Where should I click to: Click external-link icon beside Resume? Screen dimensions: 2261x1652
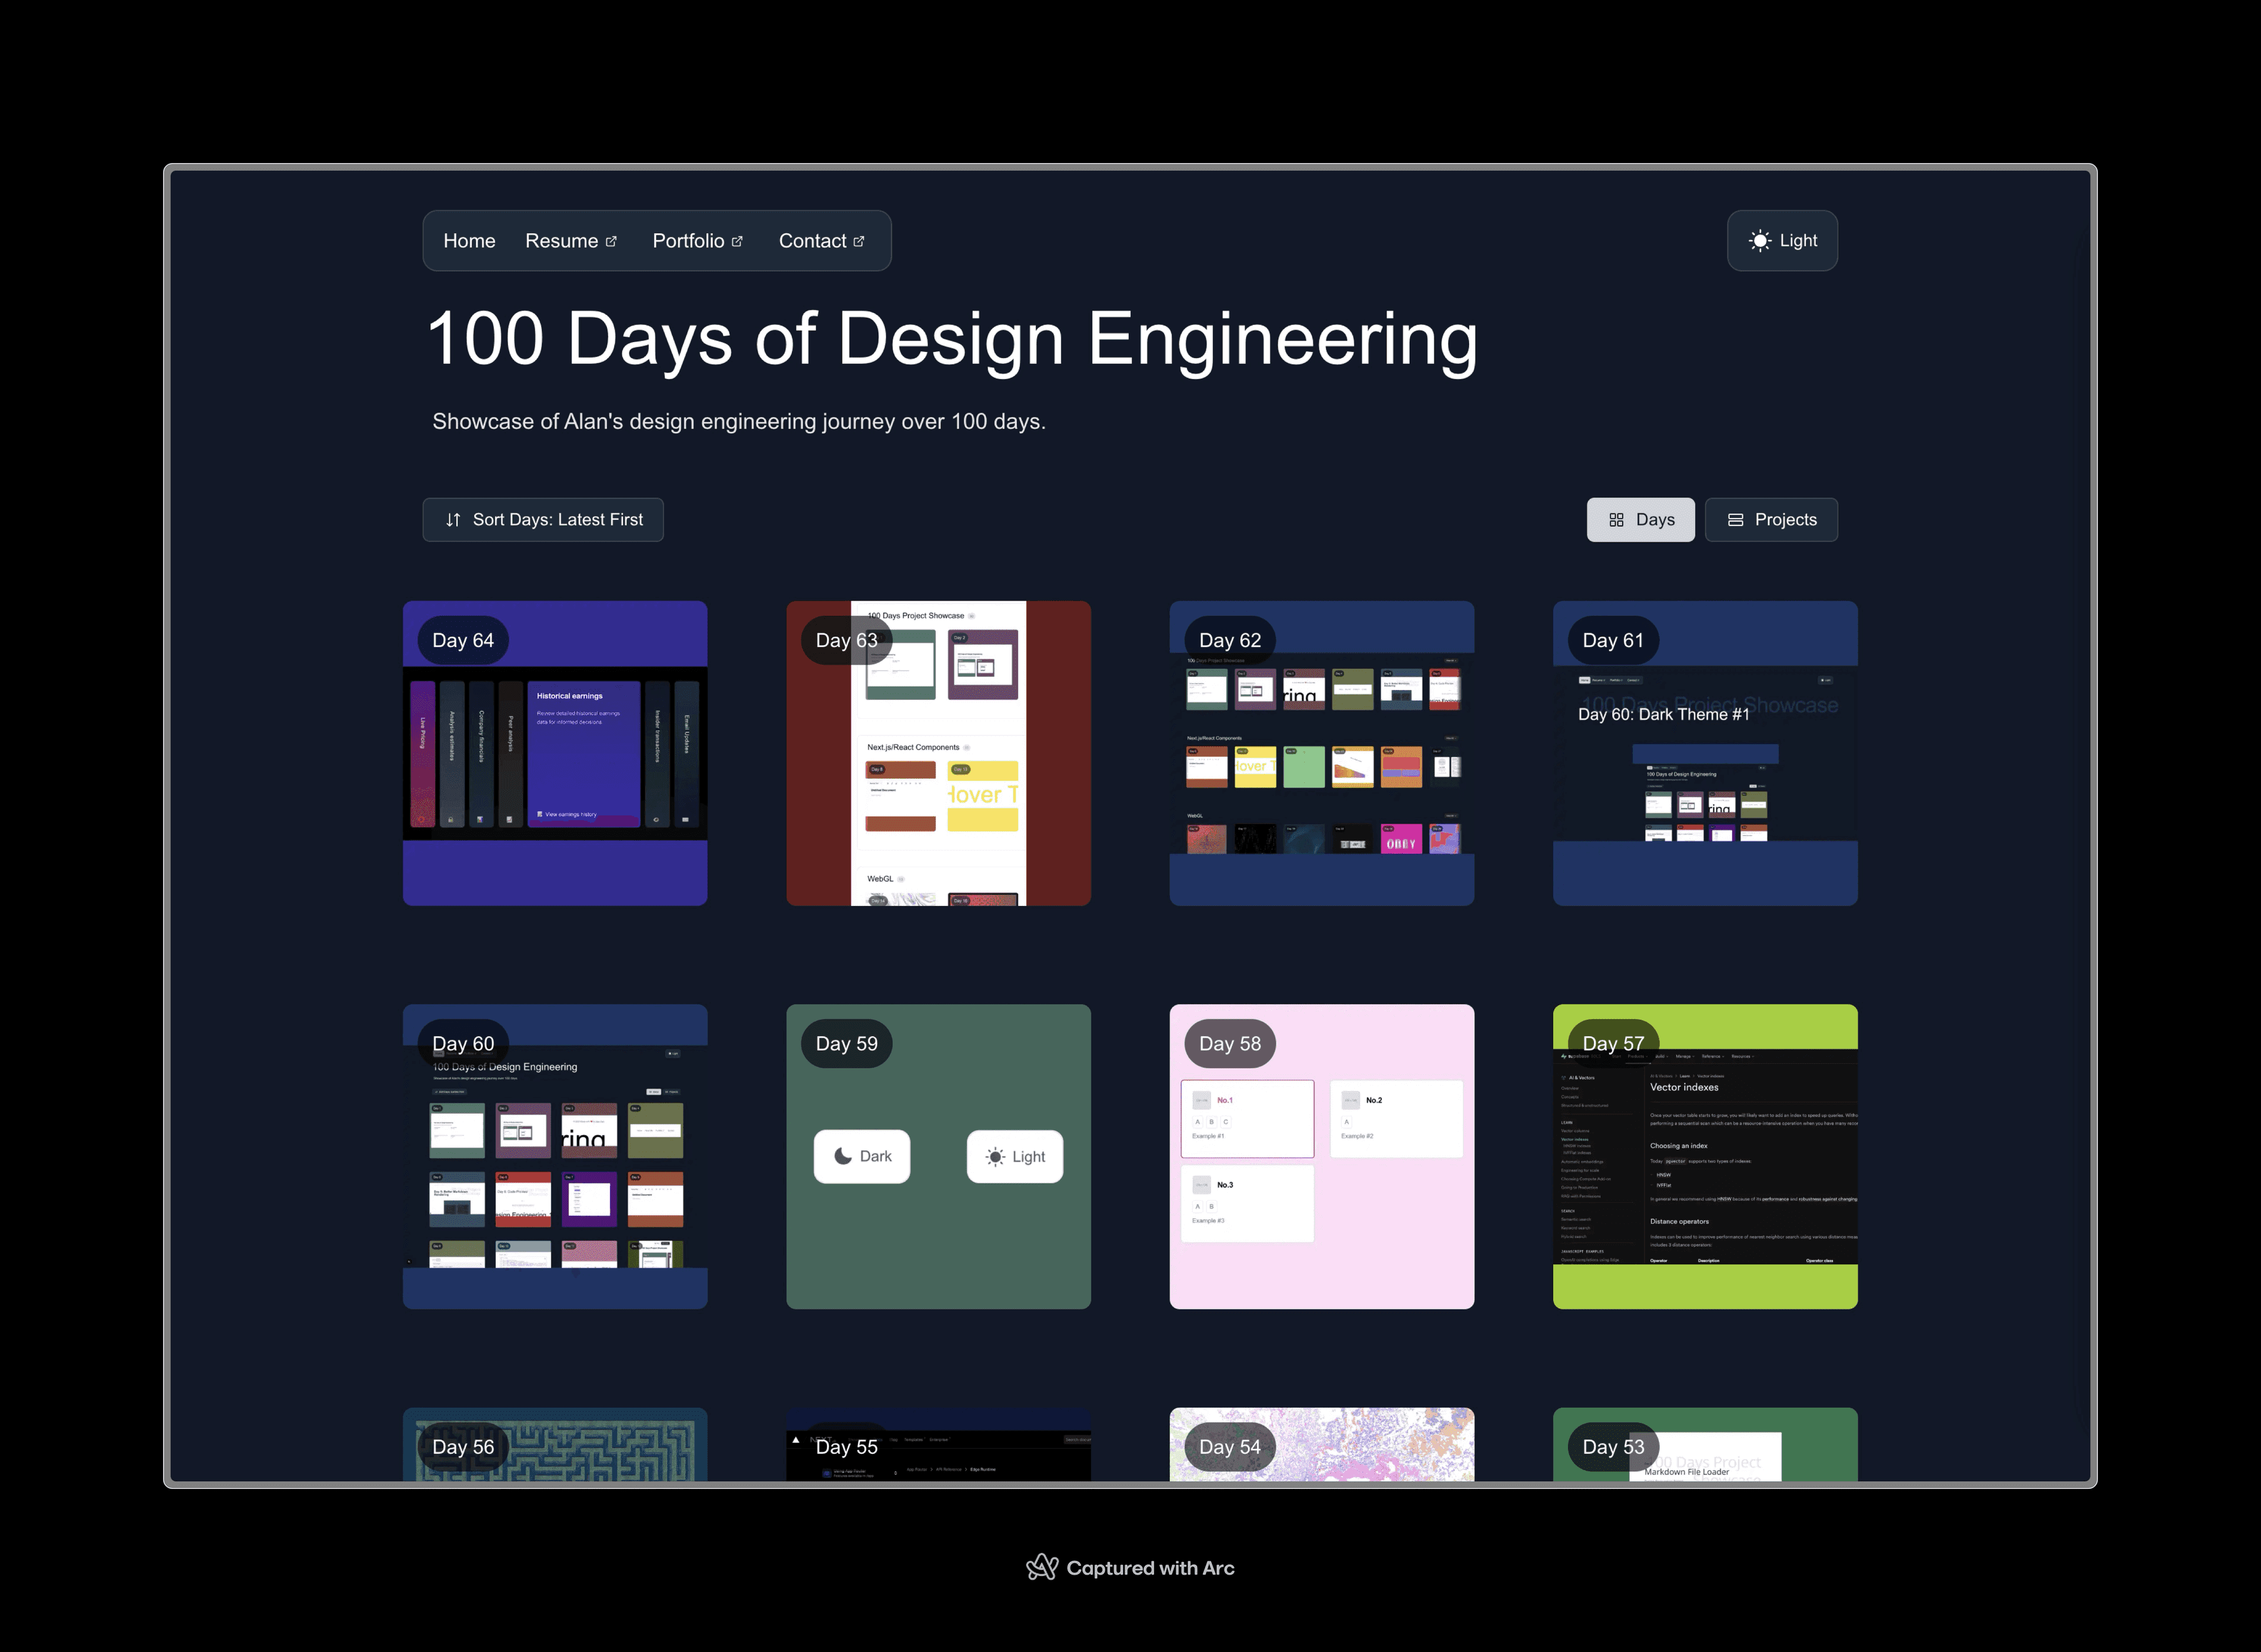611,242
